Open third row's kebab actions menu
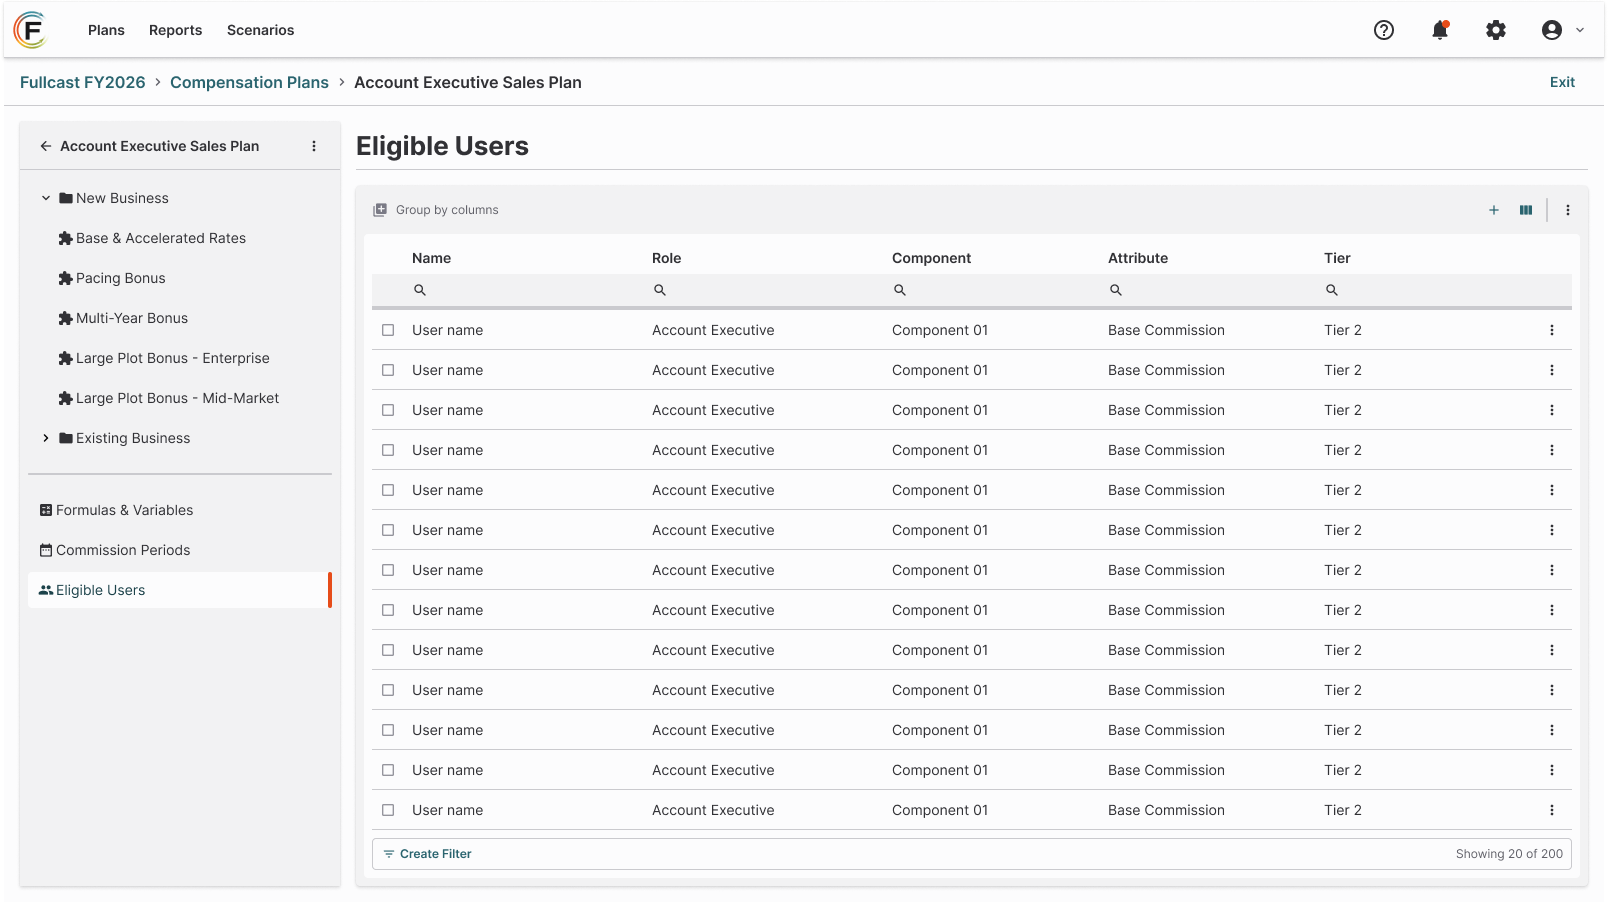Screen dimensions: 1608x902 [1552, 410]
